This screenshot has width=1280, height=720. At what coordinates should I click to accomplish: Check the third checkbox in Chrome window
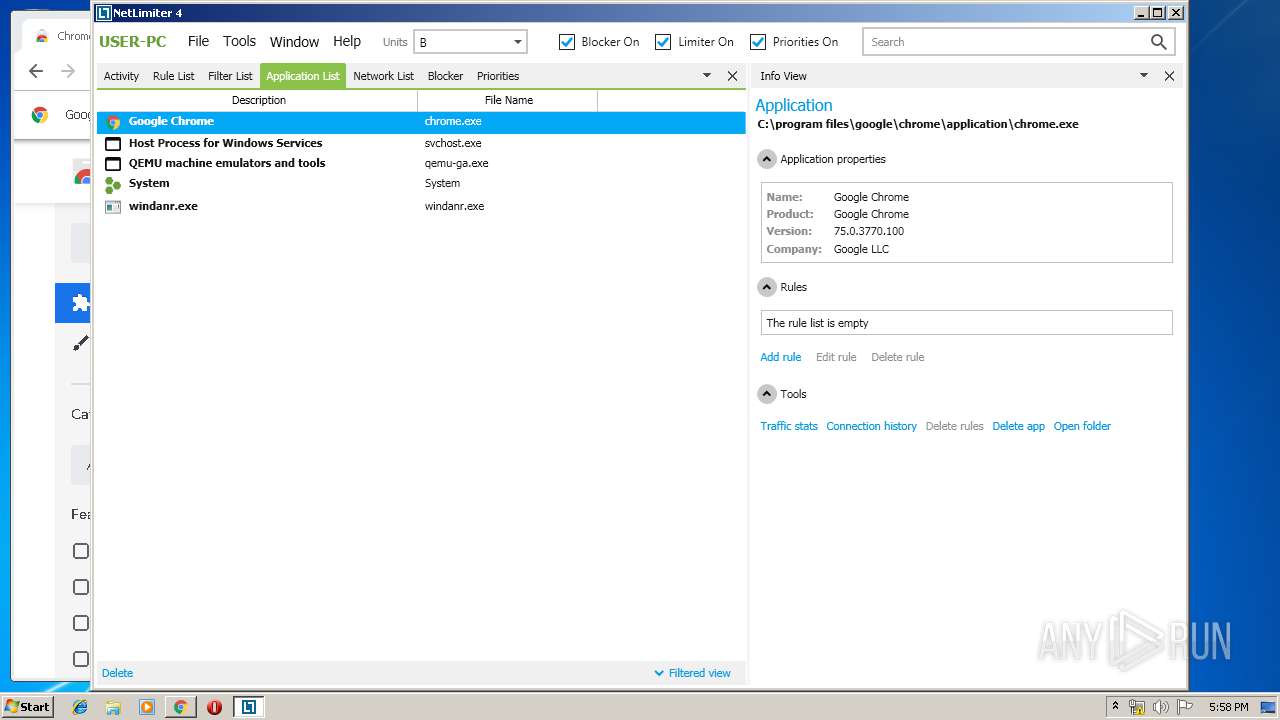[81, 623]
